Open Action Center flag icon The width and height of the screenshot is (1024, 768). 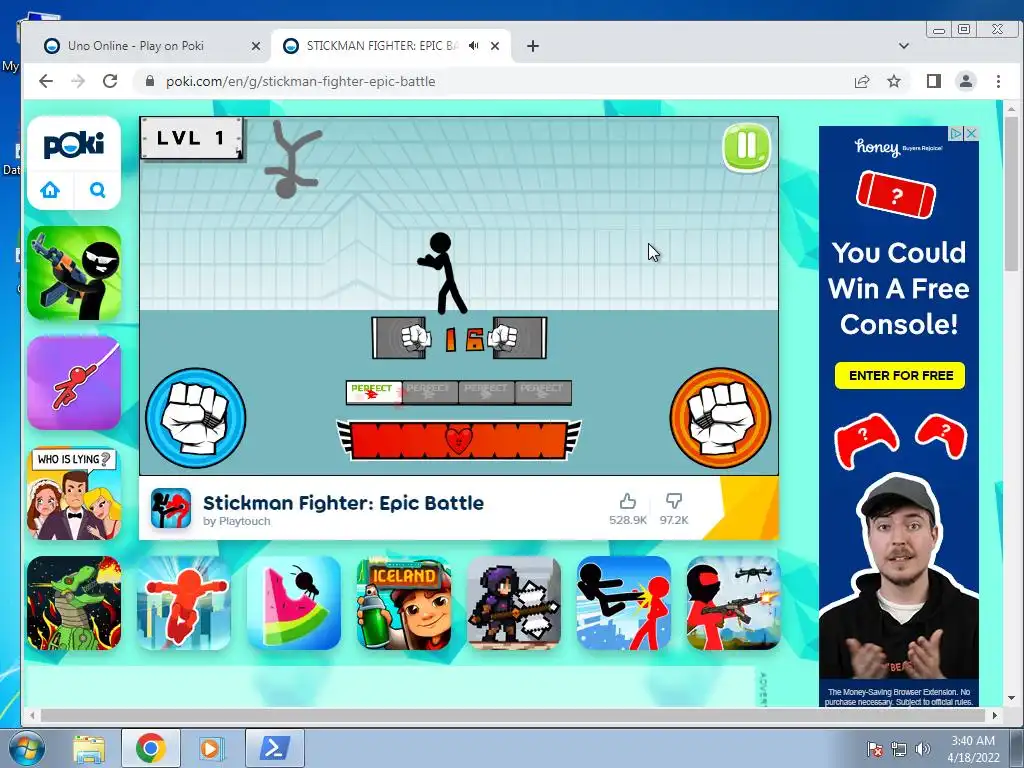[x=875, y=749]
